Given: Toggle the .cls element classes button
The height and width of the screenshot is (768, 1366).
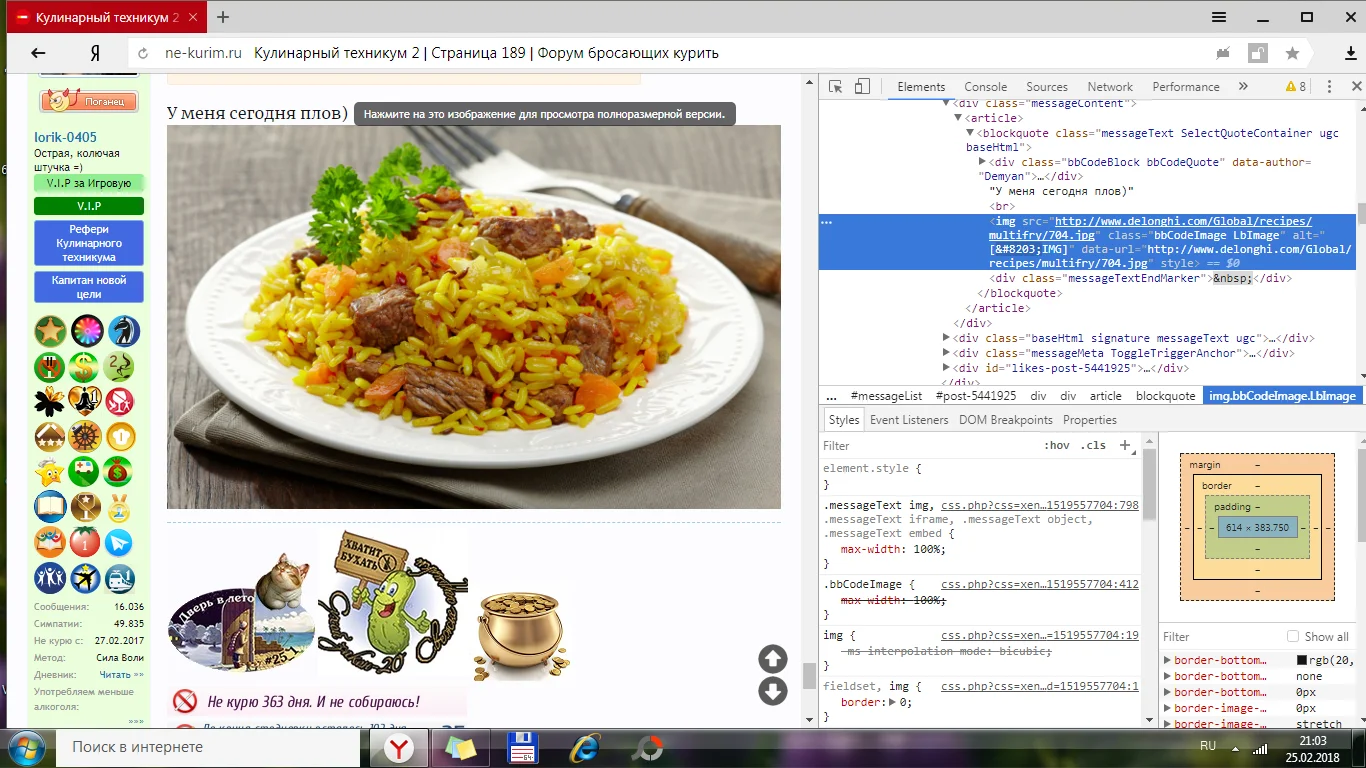Looking at the screenshot, I should pos(1093,445).
